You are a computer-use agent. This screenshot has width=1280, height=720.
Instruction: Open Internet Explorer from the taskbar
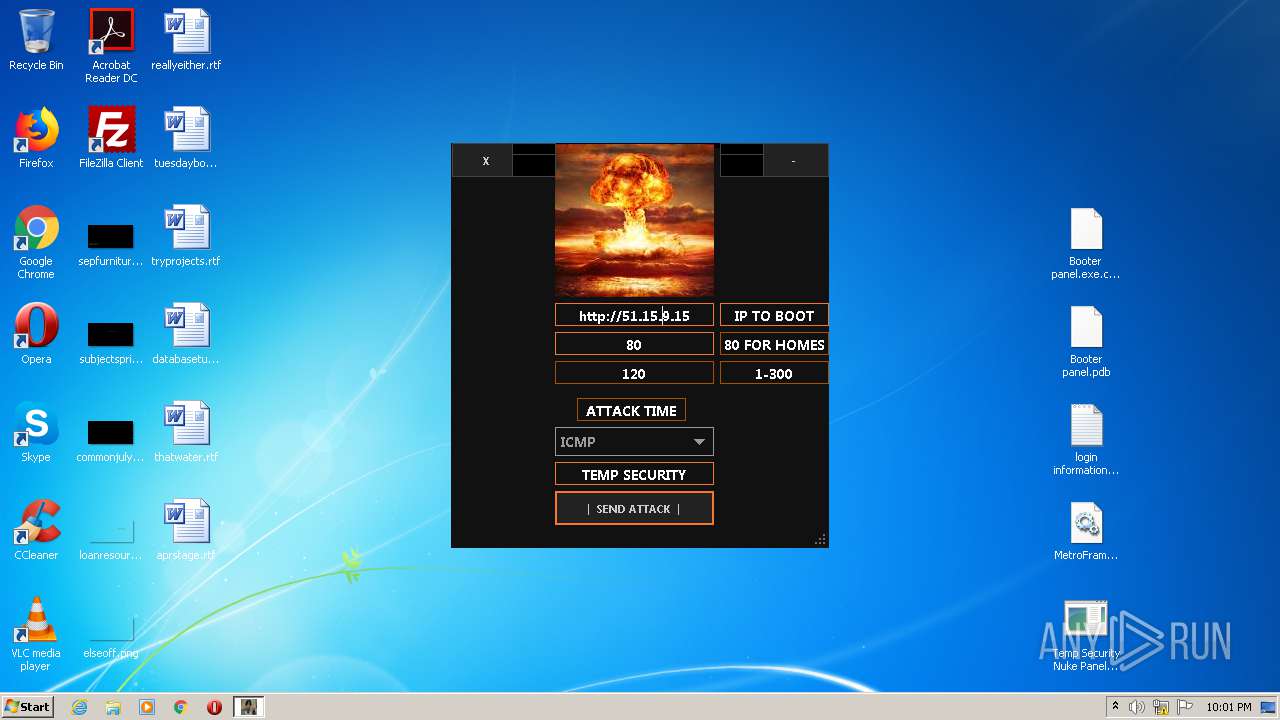pos(80,707)
